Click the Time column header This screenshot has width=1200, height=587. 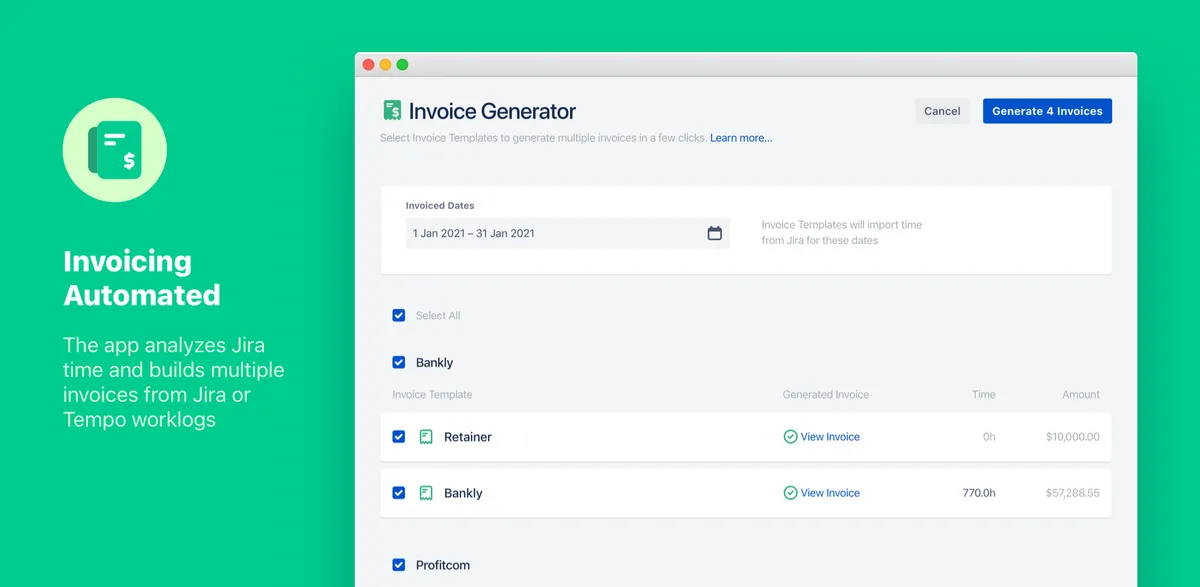[984, 395]
